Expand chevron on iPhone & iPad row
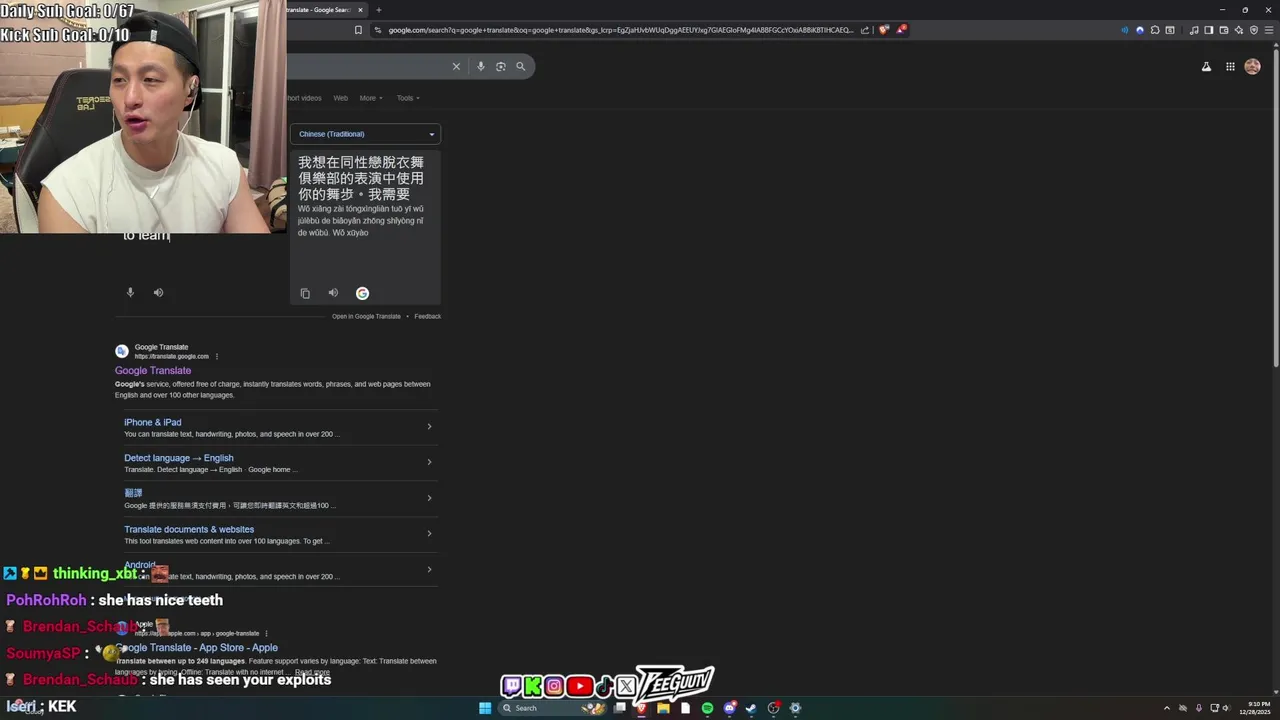 pyautogui.click(x=429, y=427)
